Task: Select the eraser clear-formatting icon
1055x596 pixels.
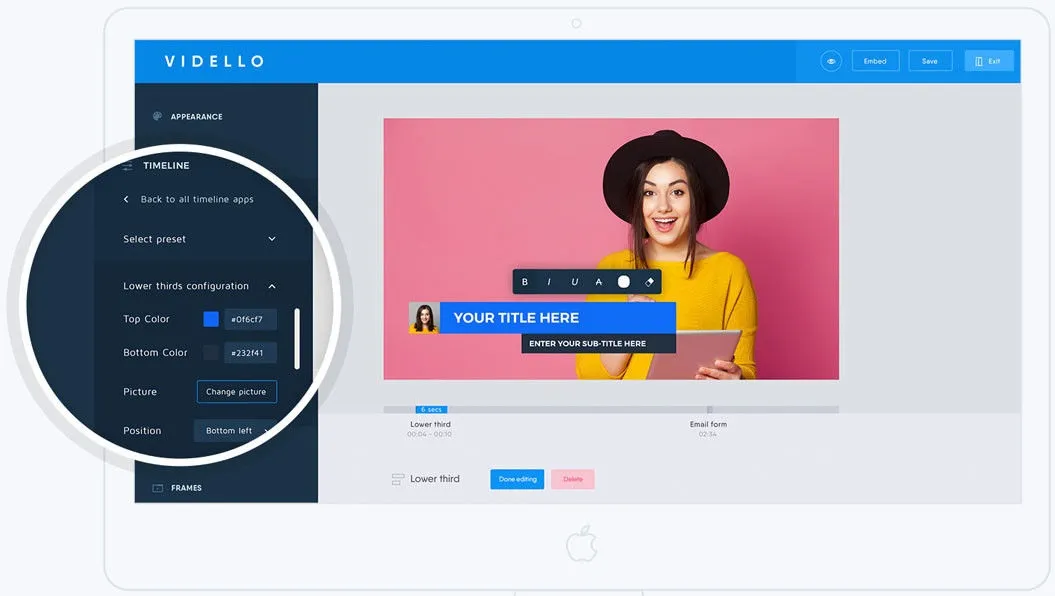Action: (650, 282)
